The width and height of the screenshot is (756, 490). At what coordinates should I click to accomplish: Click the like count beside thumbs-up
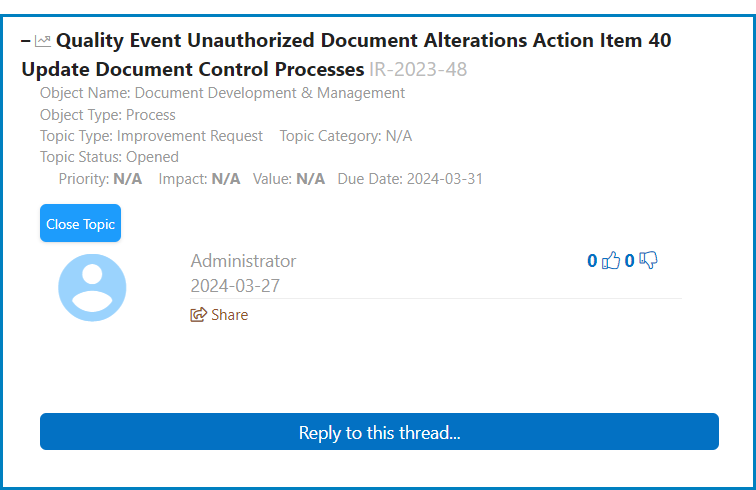pyautogui.click(x=592, y=261)
